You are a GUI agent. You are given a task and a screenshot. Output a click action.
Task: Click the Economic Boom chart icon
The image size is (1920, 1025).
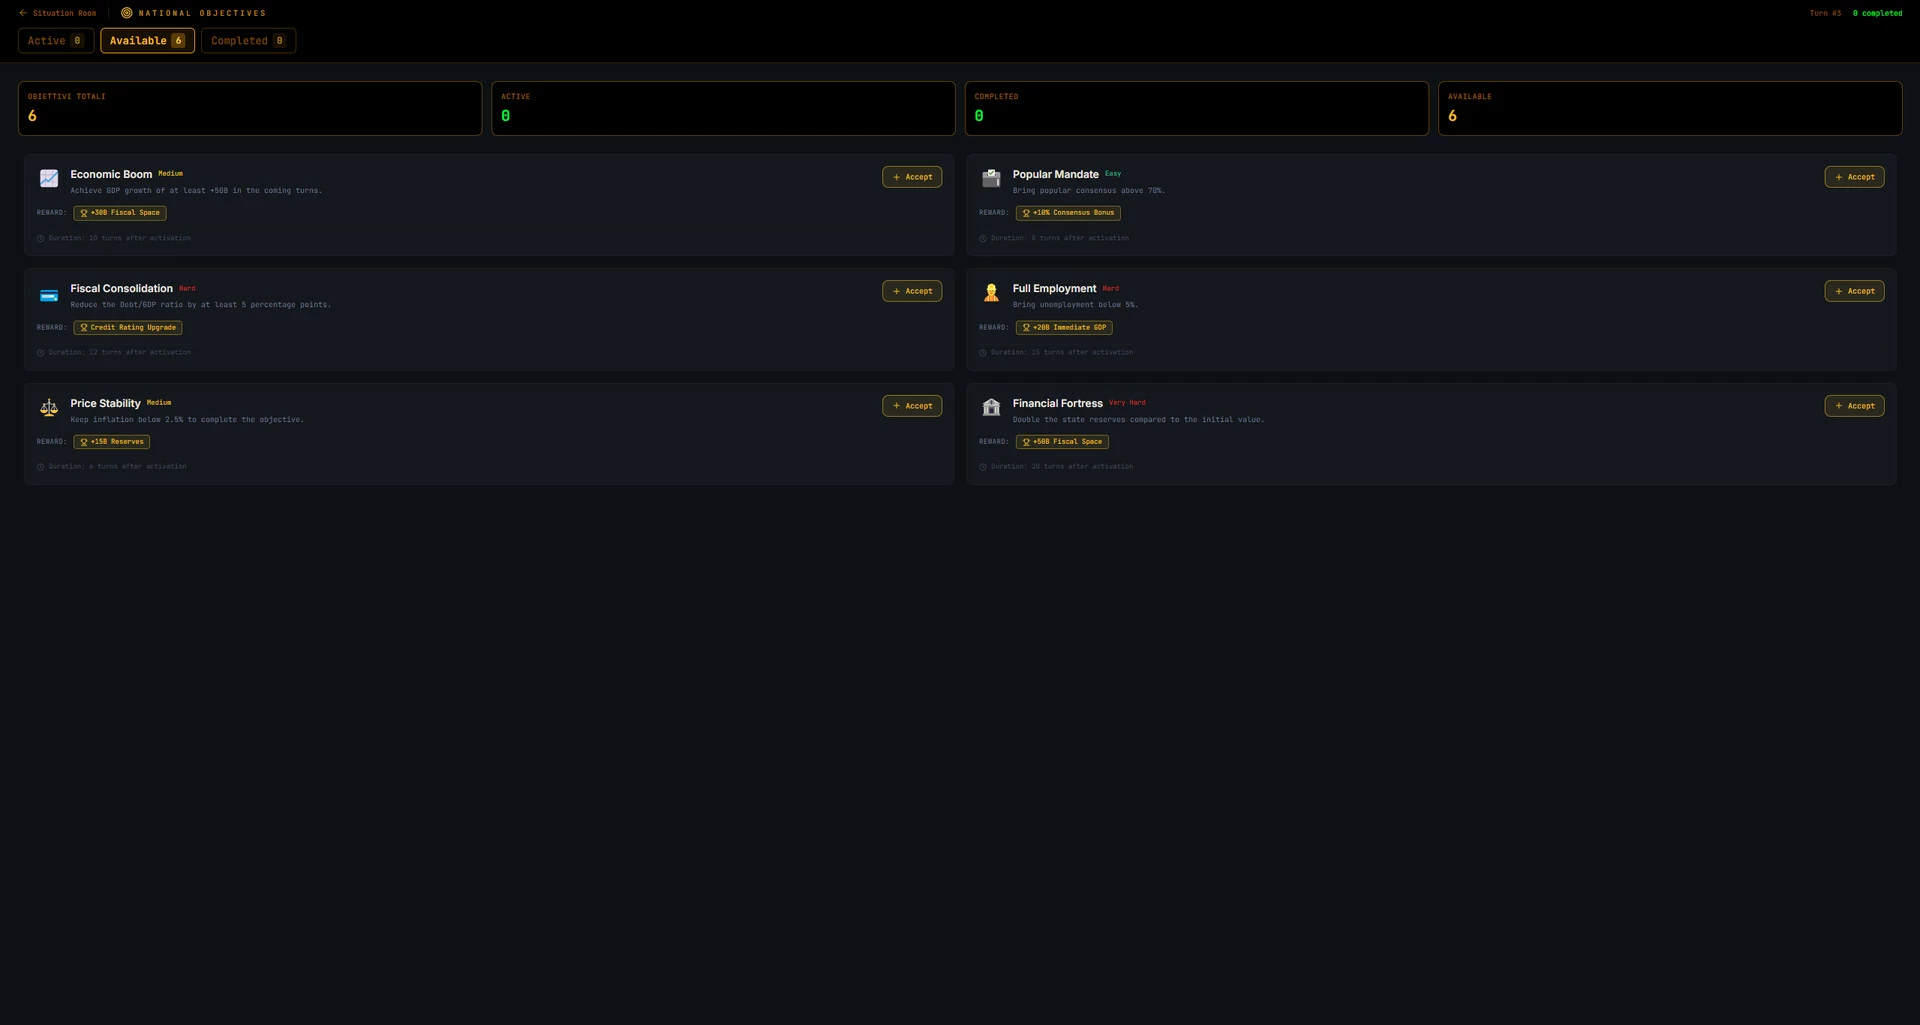tap(49, 178)
